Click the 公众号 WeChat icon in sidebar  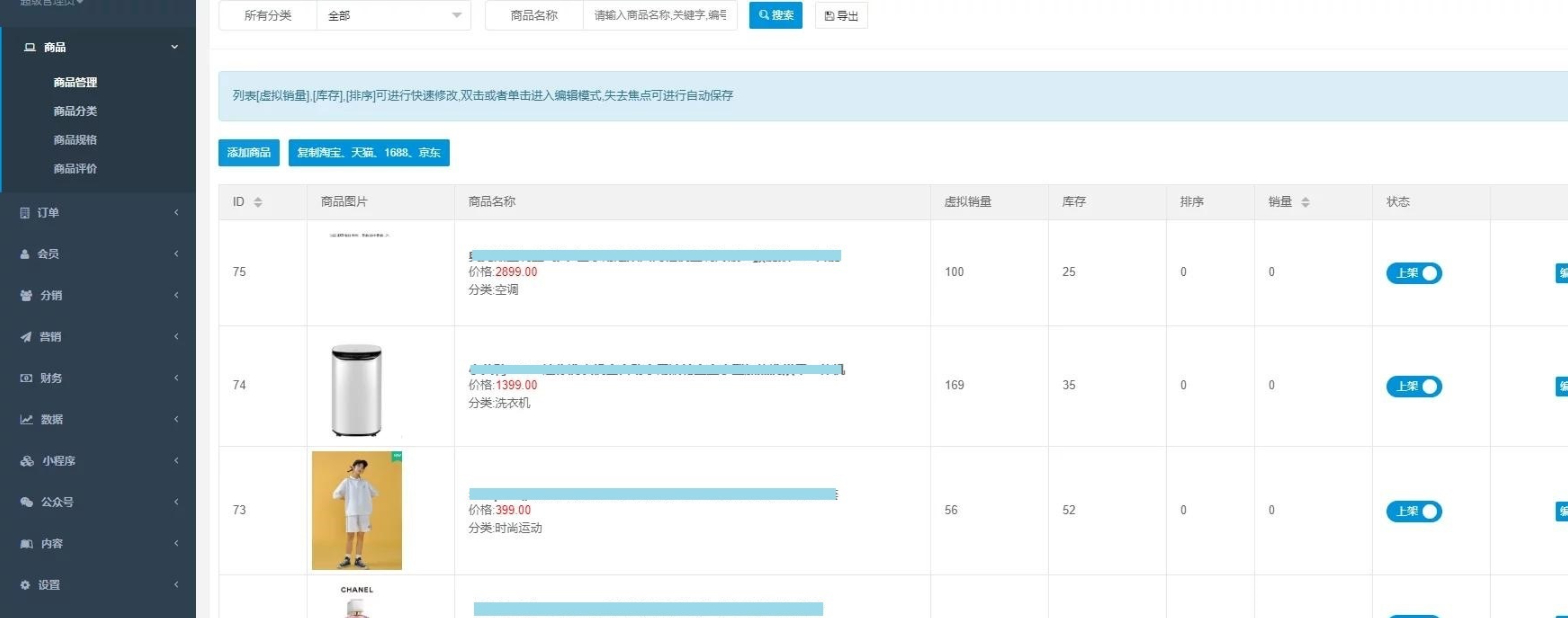point(27,502)
